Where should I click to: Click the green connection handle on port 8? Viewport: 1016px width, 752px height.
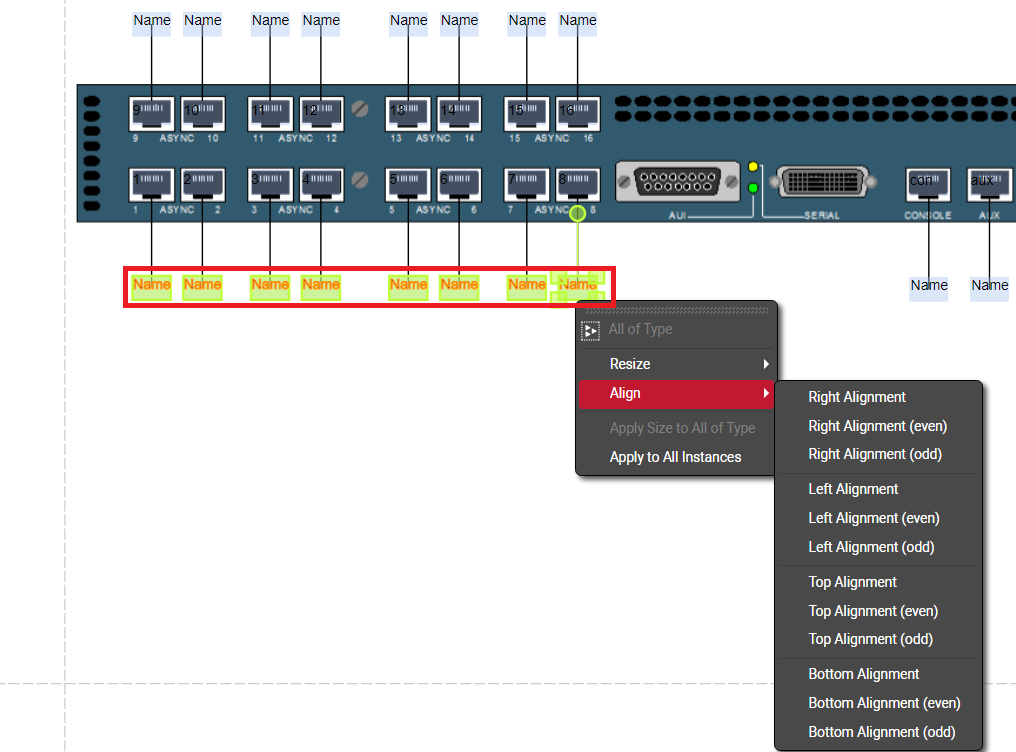tap(577, 212)
